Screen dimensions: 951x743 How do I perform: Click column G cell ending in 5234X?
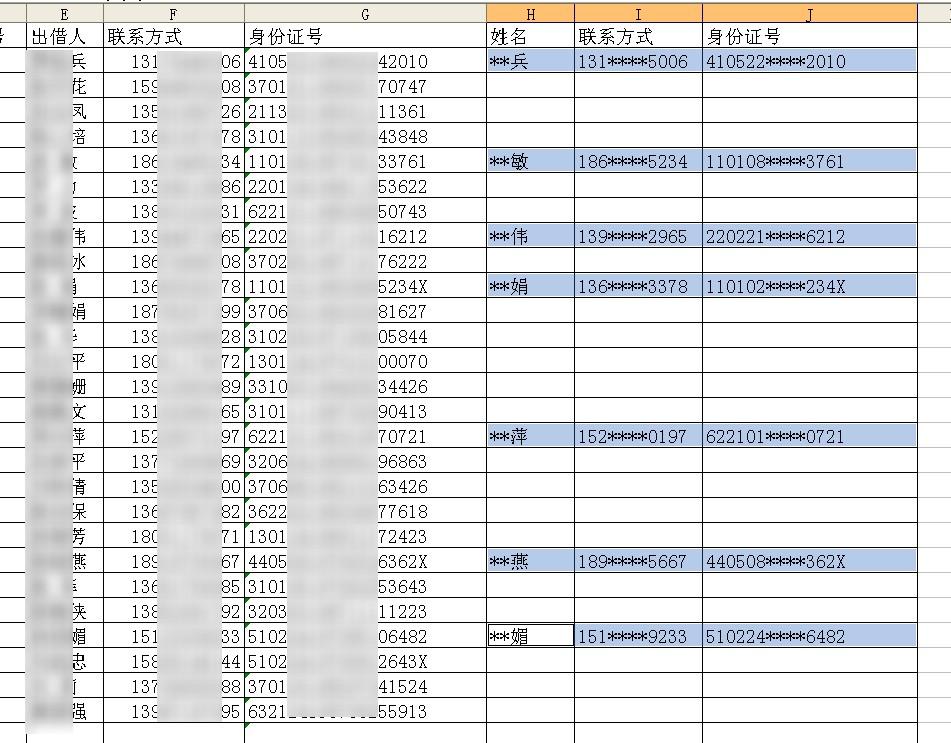point(365,286)
